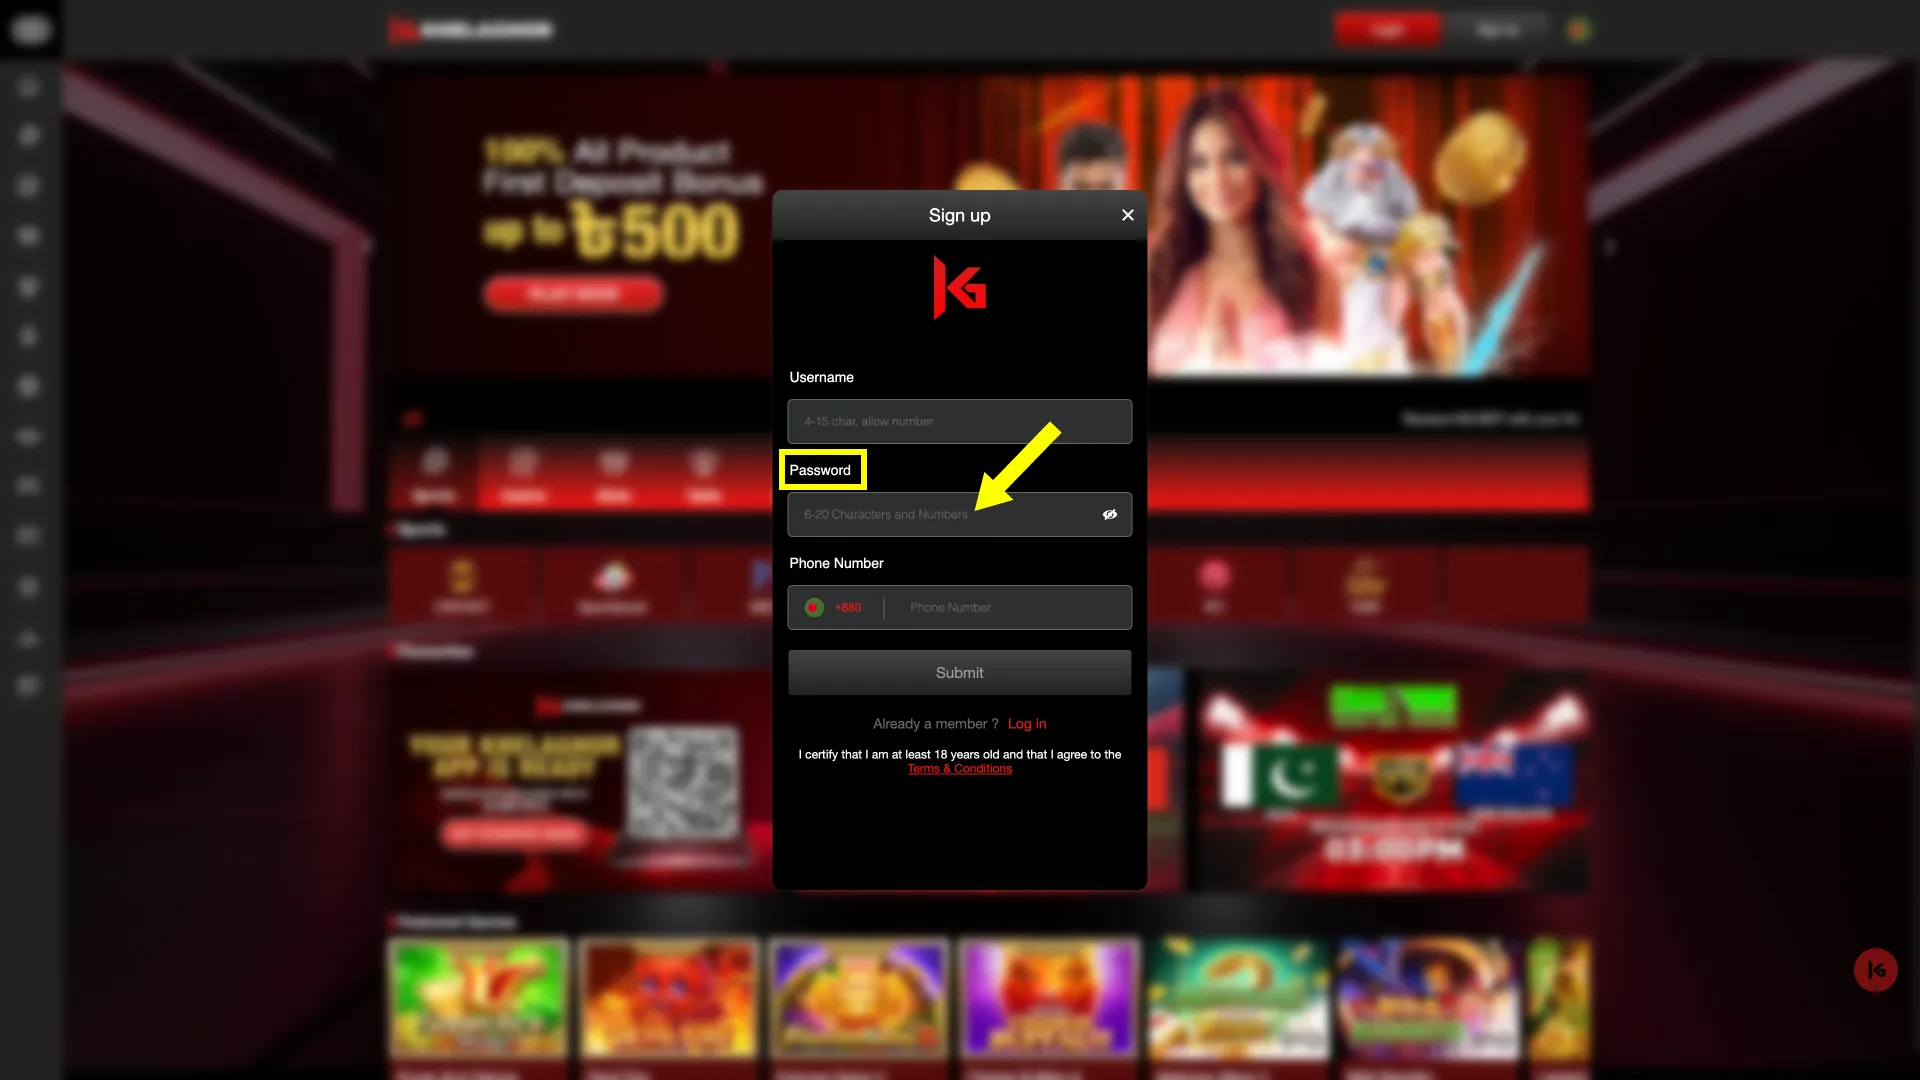This screenshot has height=1080, width=1920.
Task: Toggle password visibility in password field
Action: (1110, 514)
